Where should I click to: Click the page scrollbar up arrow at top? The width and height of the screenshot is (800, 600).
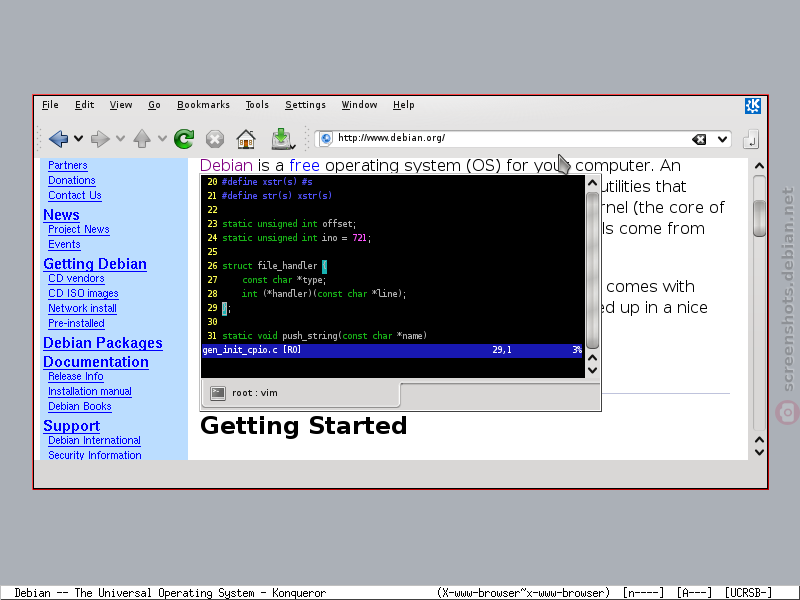(x=759, y=166)
